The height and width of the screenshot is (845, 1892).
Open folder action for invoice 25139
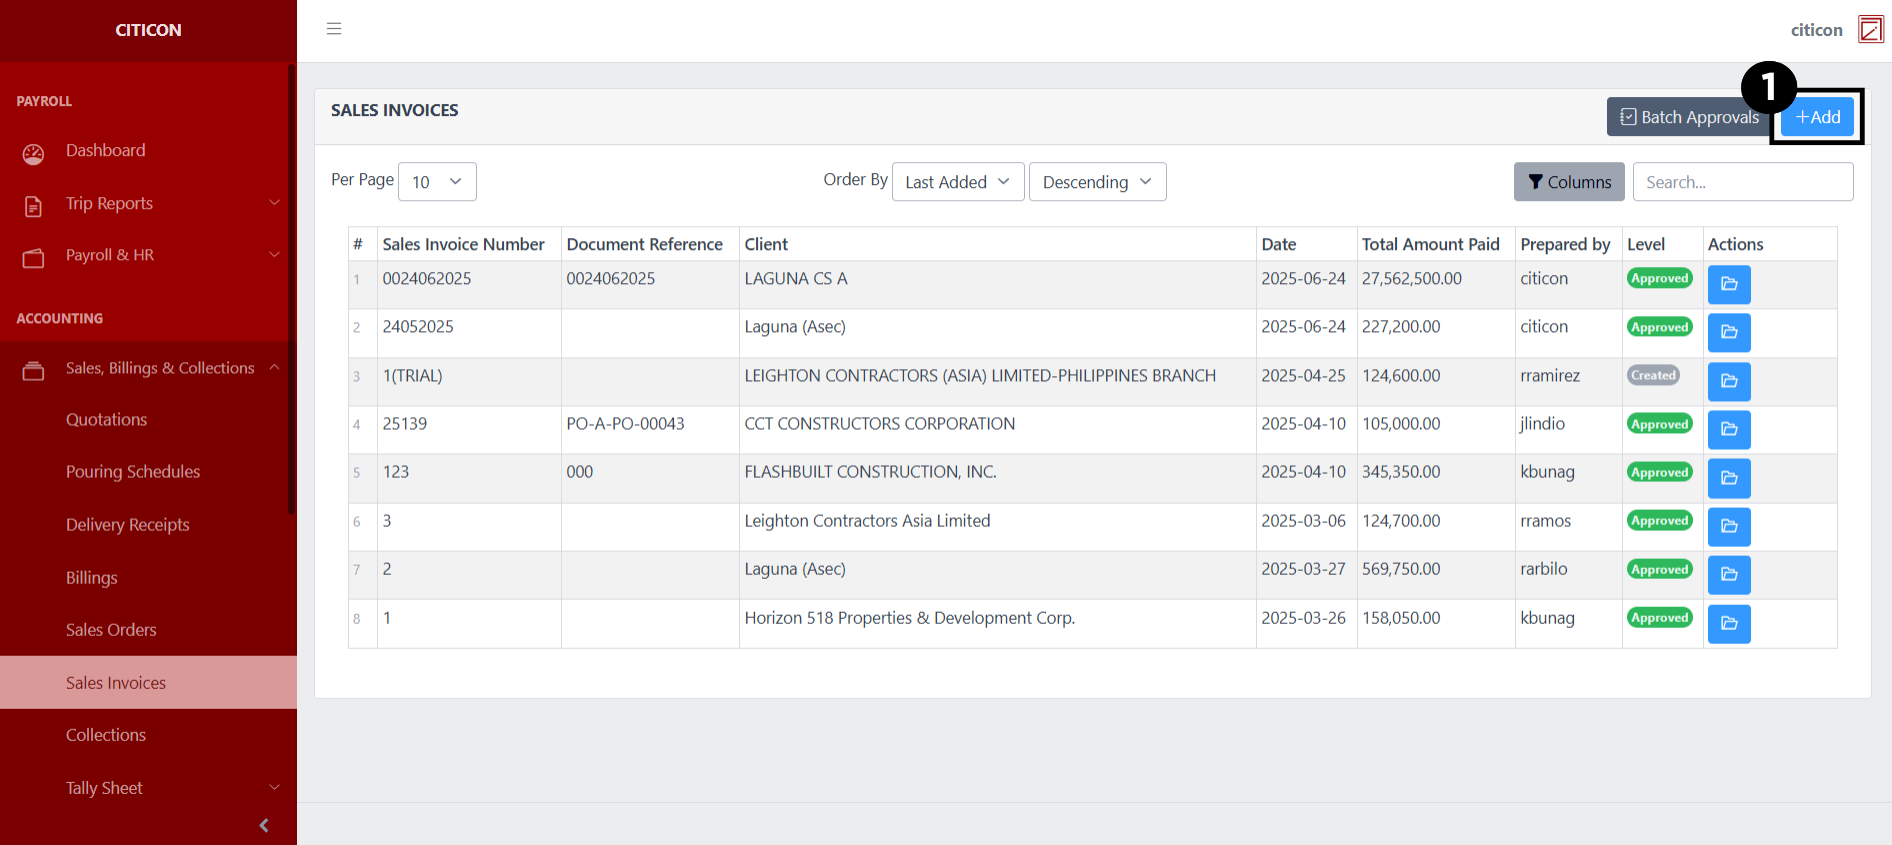1729,429
